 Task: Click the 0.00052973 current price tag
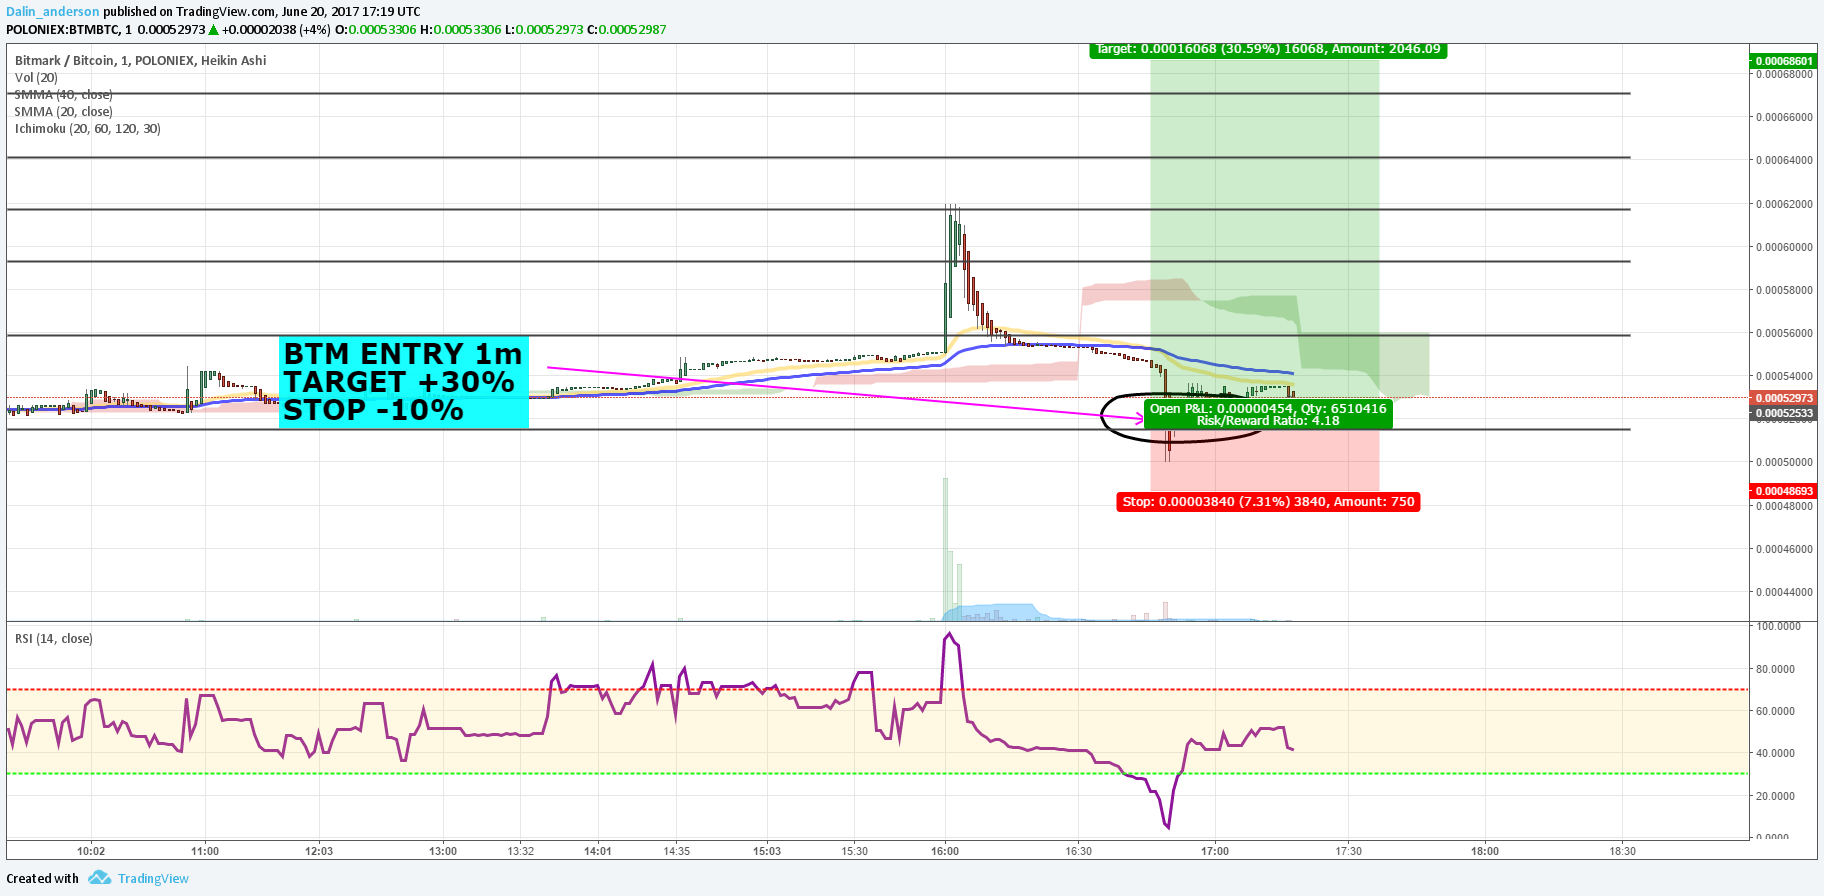click(1784, 398)
